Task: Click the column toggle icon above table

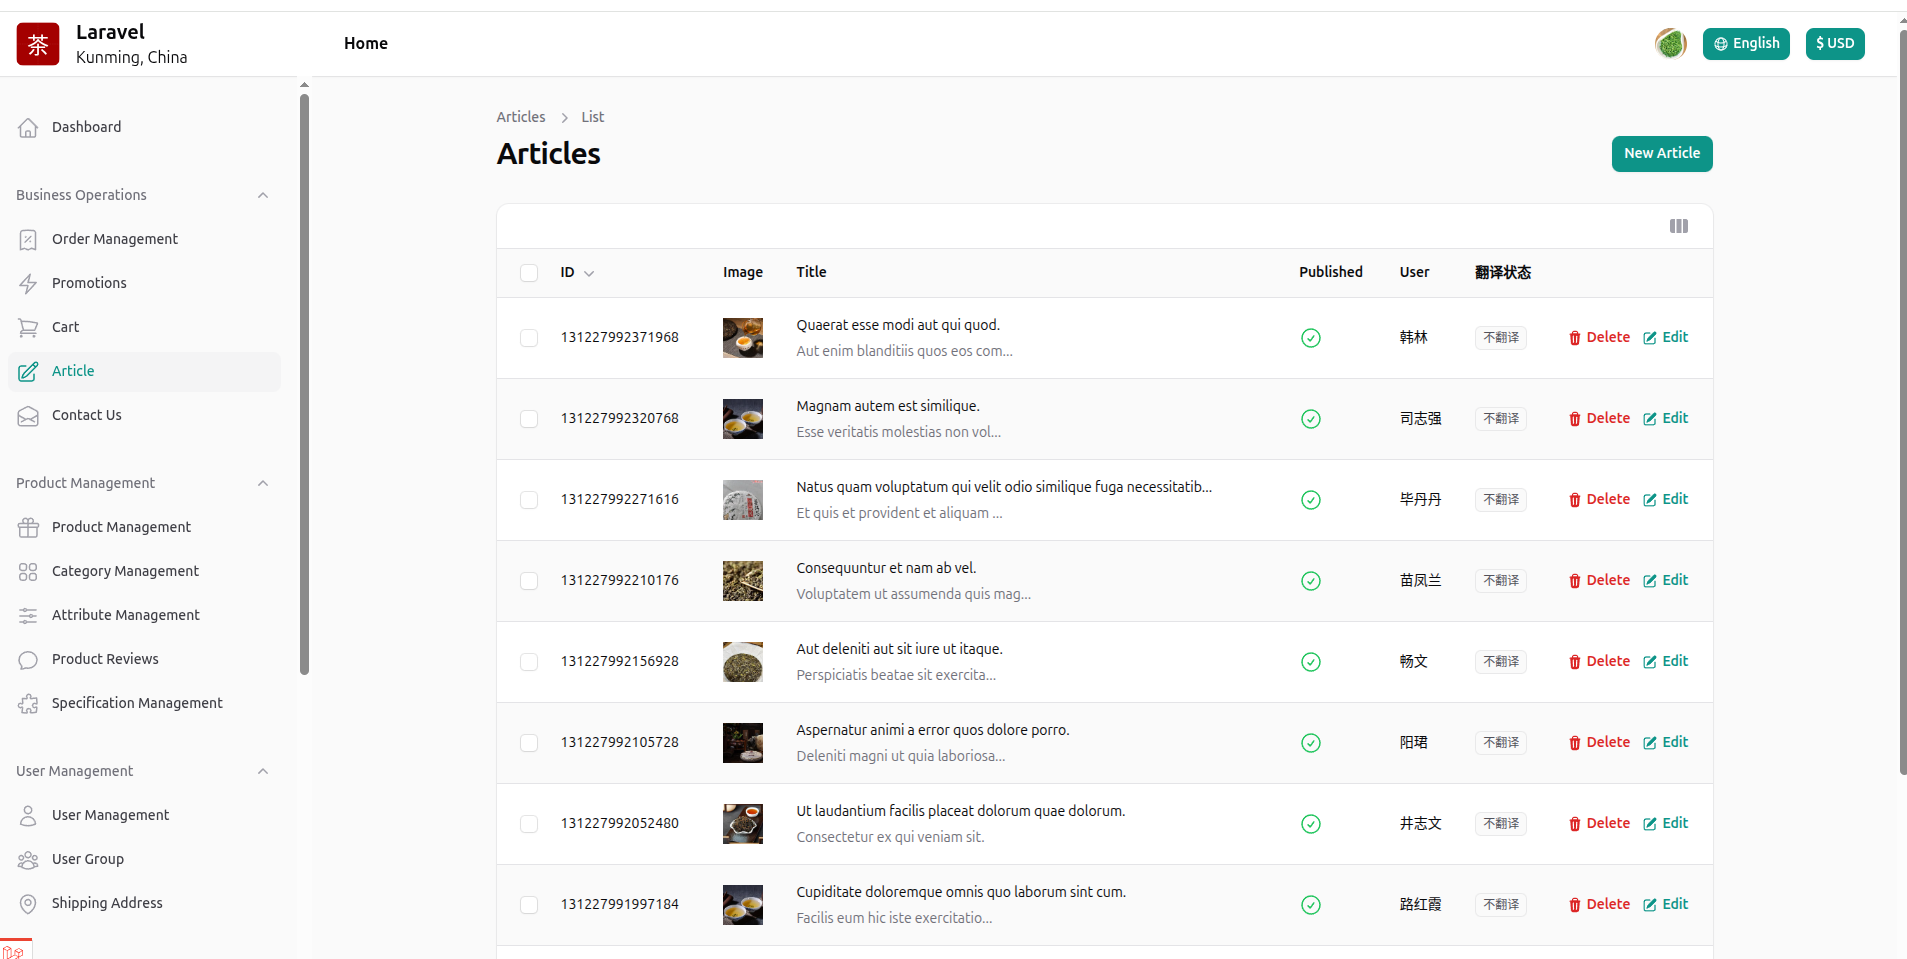Action: [x=1678, y=226]
